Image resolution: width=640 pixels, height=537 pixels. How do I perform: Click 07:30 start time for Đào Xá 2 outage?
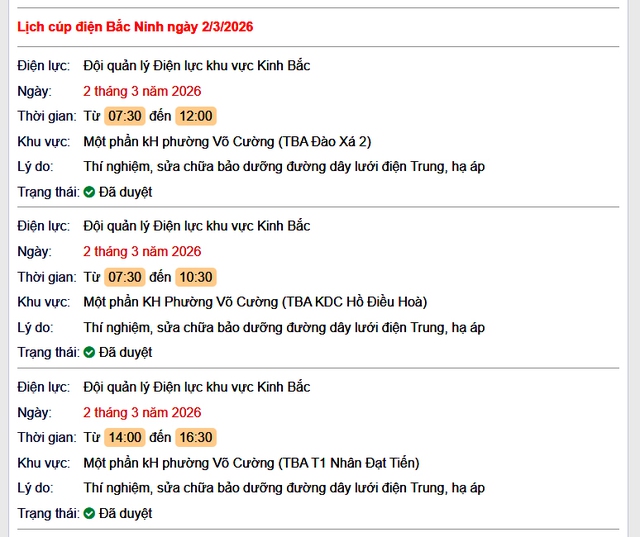click(125, 116)
